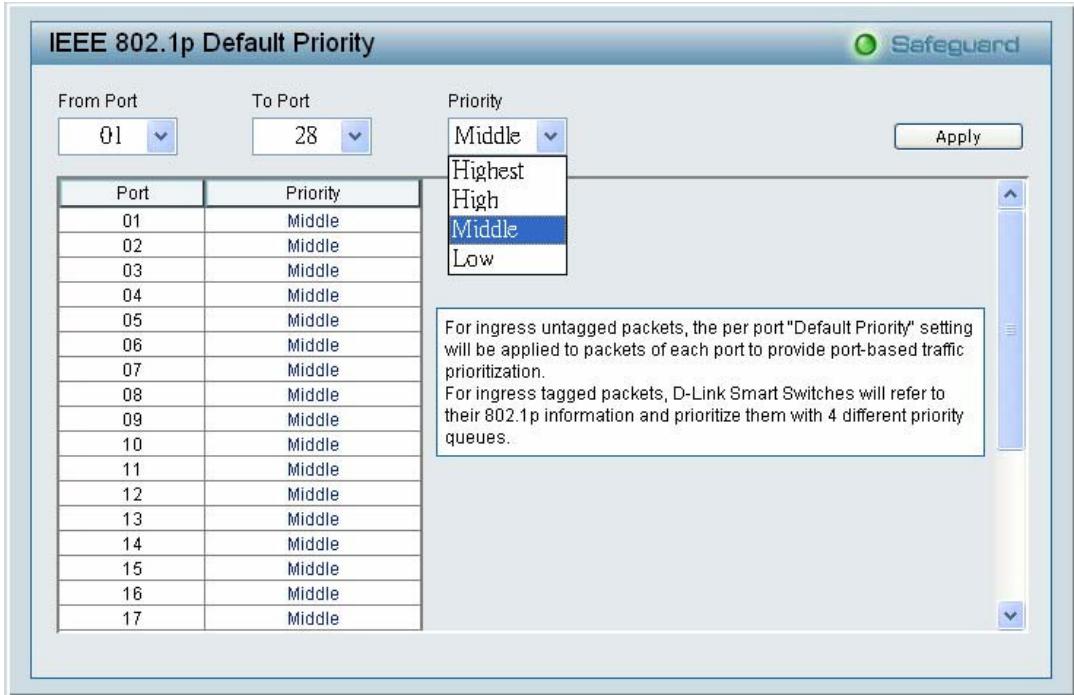Click the Priority column header
Screen dimensions: 1074x695
tap(312, 193)
